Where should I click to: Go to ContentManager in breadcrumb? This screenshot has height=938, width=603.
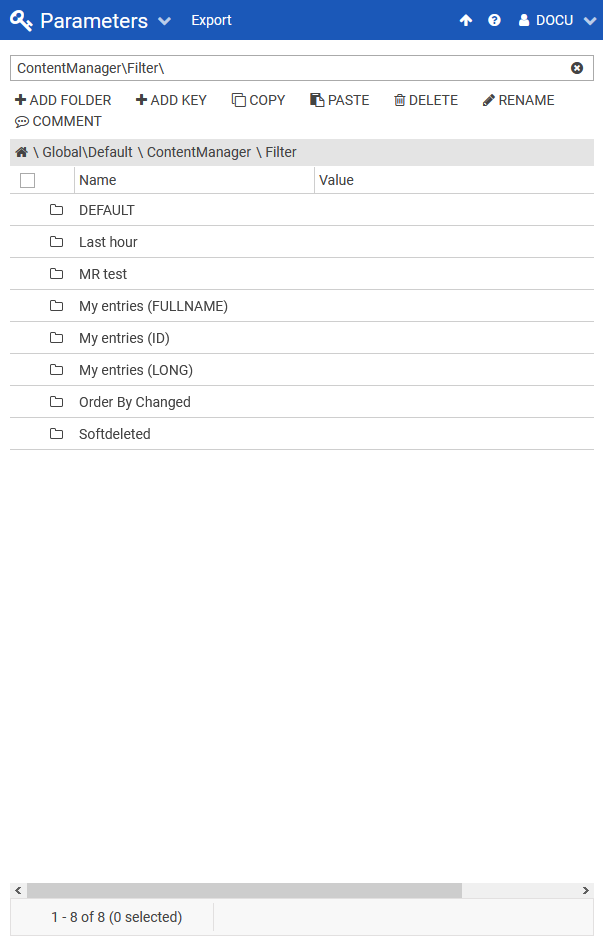(x=198, y=152)
